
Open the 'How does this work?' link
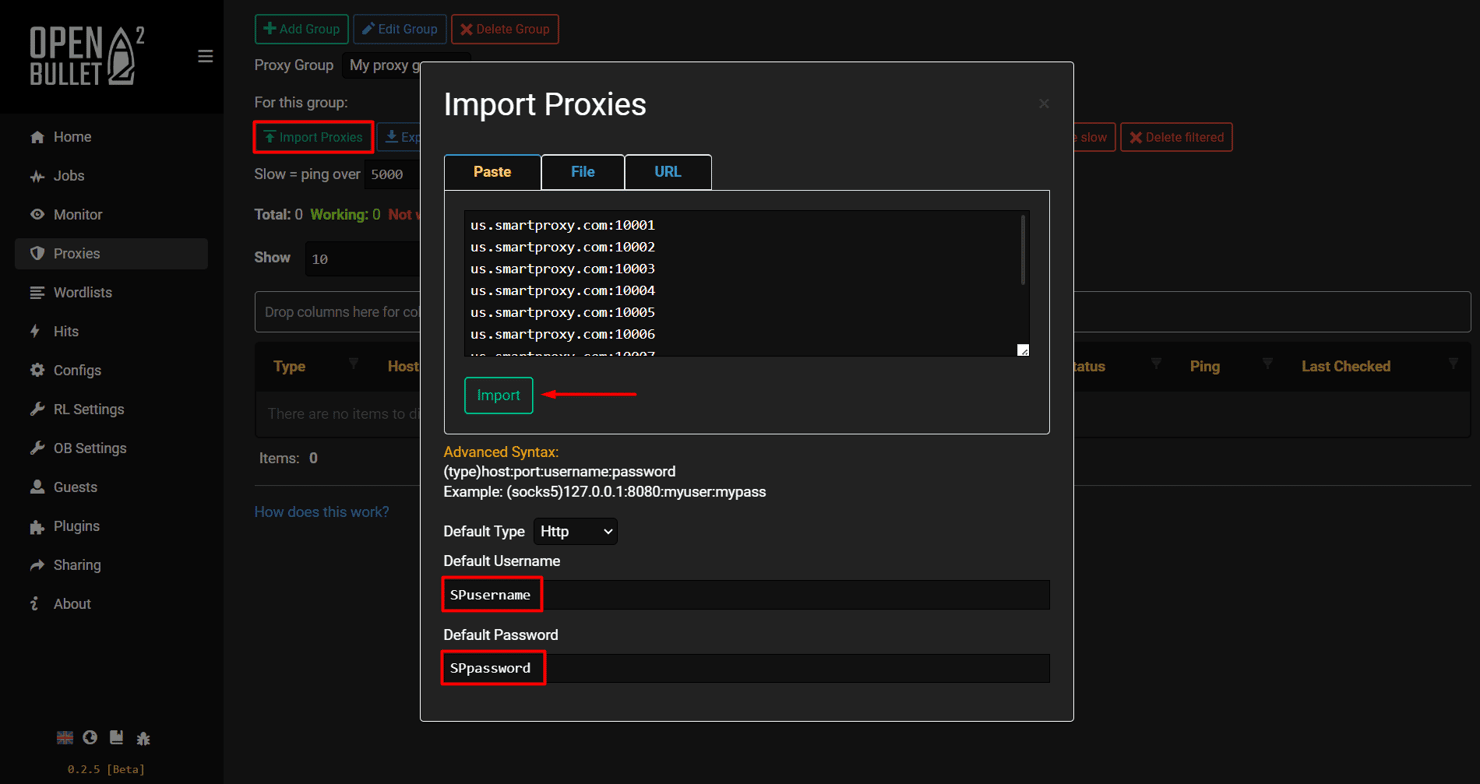click(x=321, y=512)
